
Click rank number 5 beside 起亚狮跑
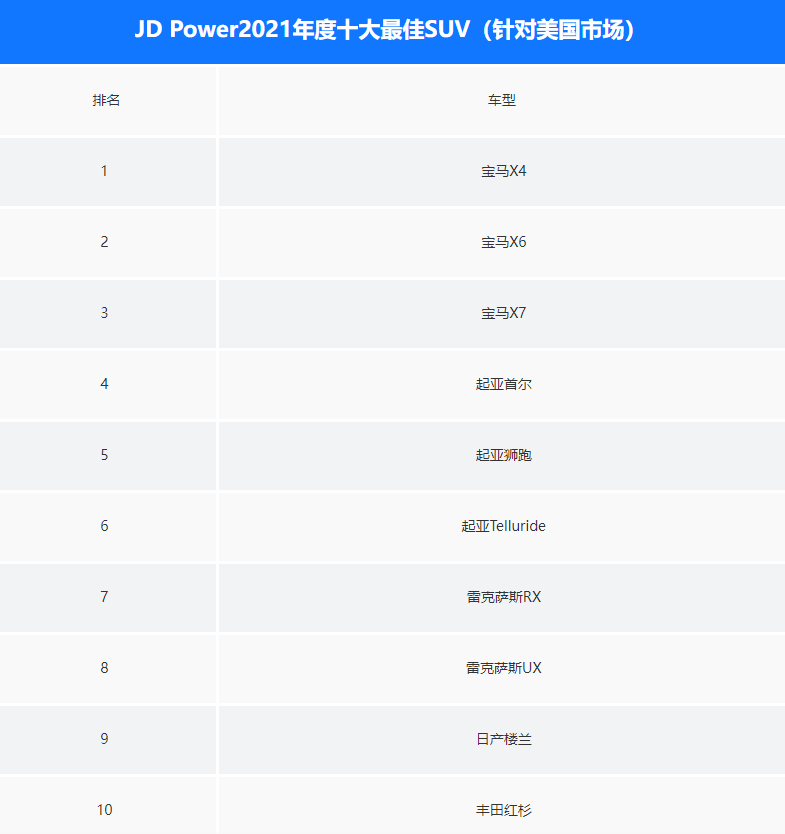104,455
